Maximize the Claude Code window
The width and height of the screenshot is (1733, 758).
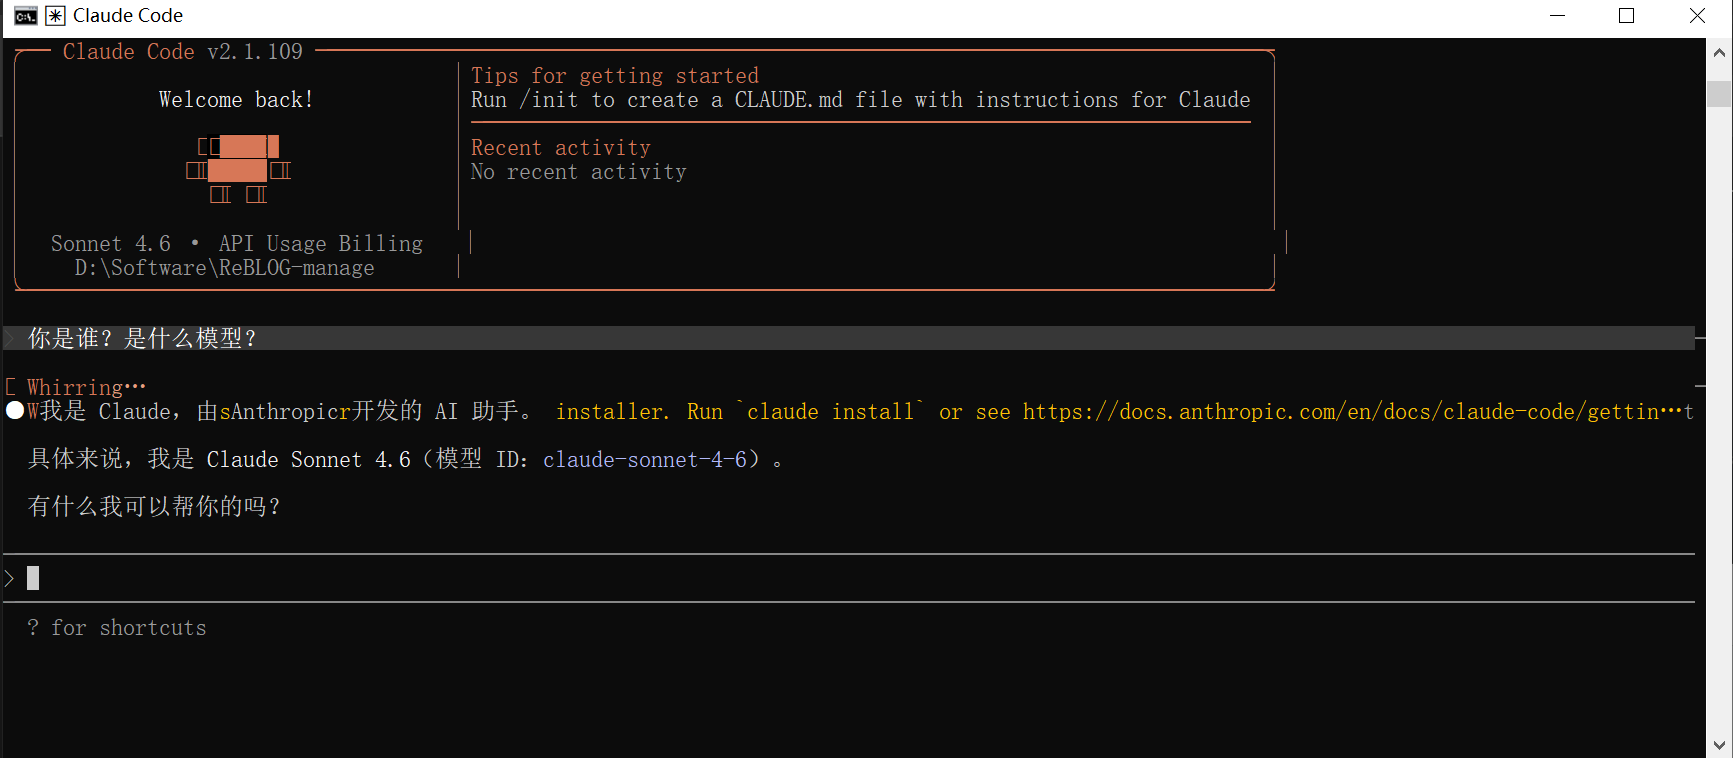pos(1627,16)
